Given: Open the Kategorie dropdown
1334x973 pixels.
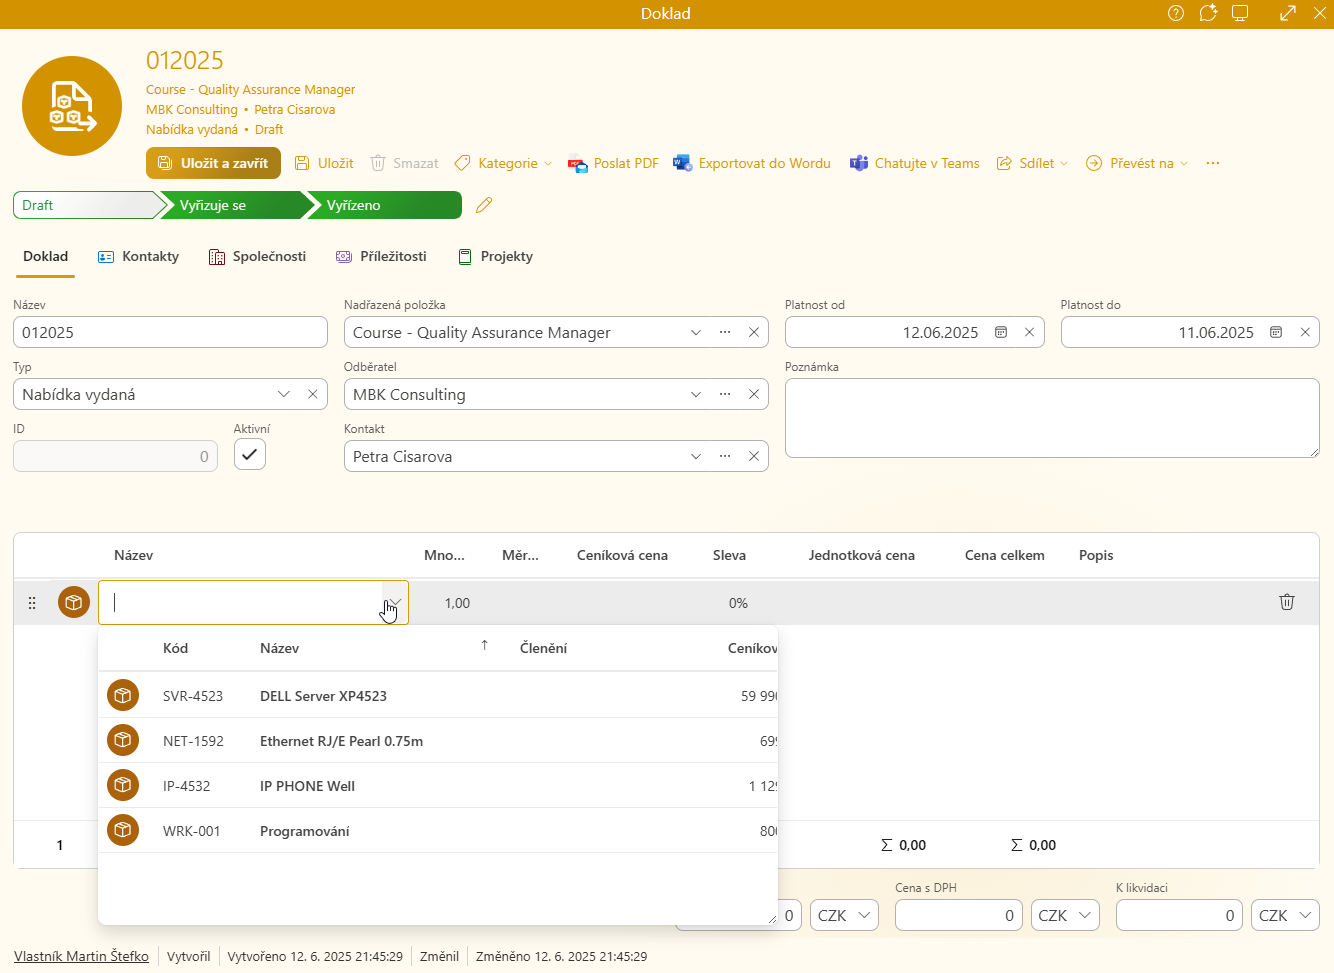Looking at the screenshot, I should [503, 163].
